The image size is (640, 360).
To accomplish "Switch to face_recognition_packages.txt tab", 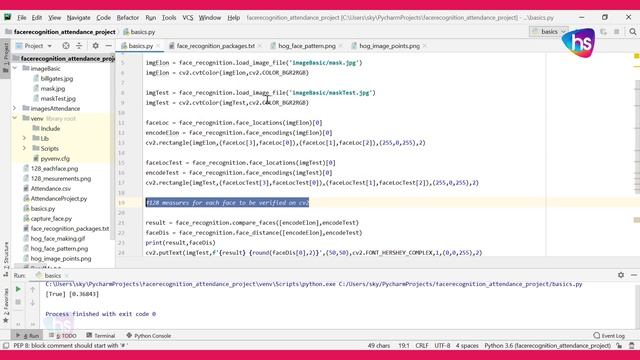I will click(x=215, y=46).
